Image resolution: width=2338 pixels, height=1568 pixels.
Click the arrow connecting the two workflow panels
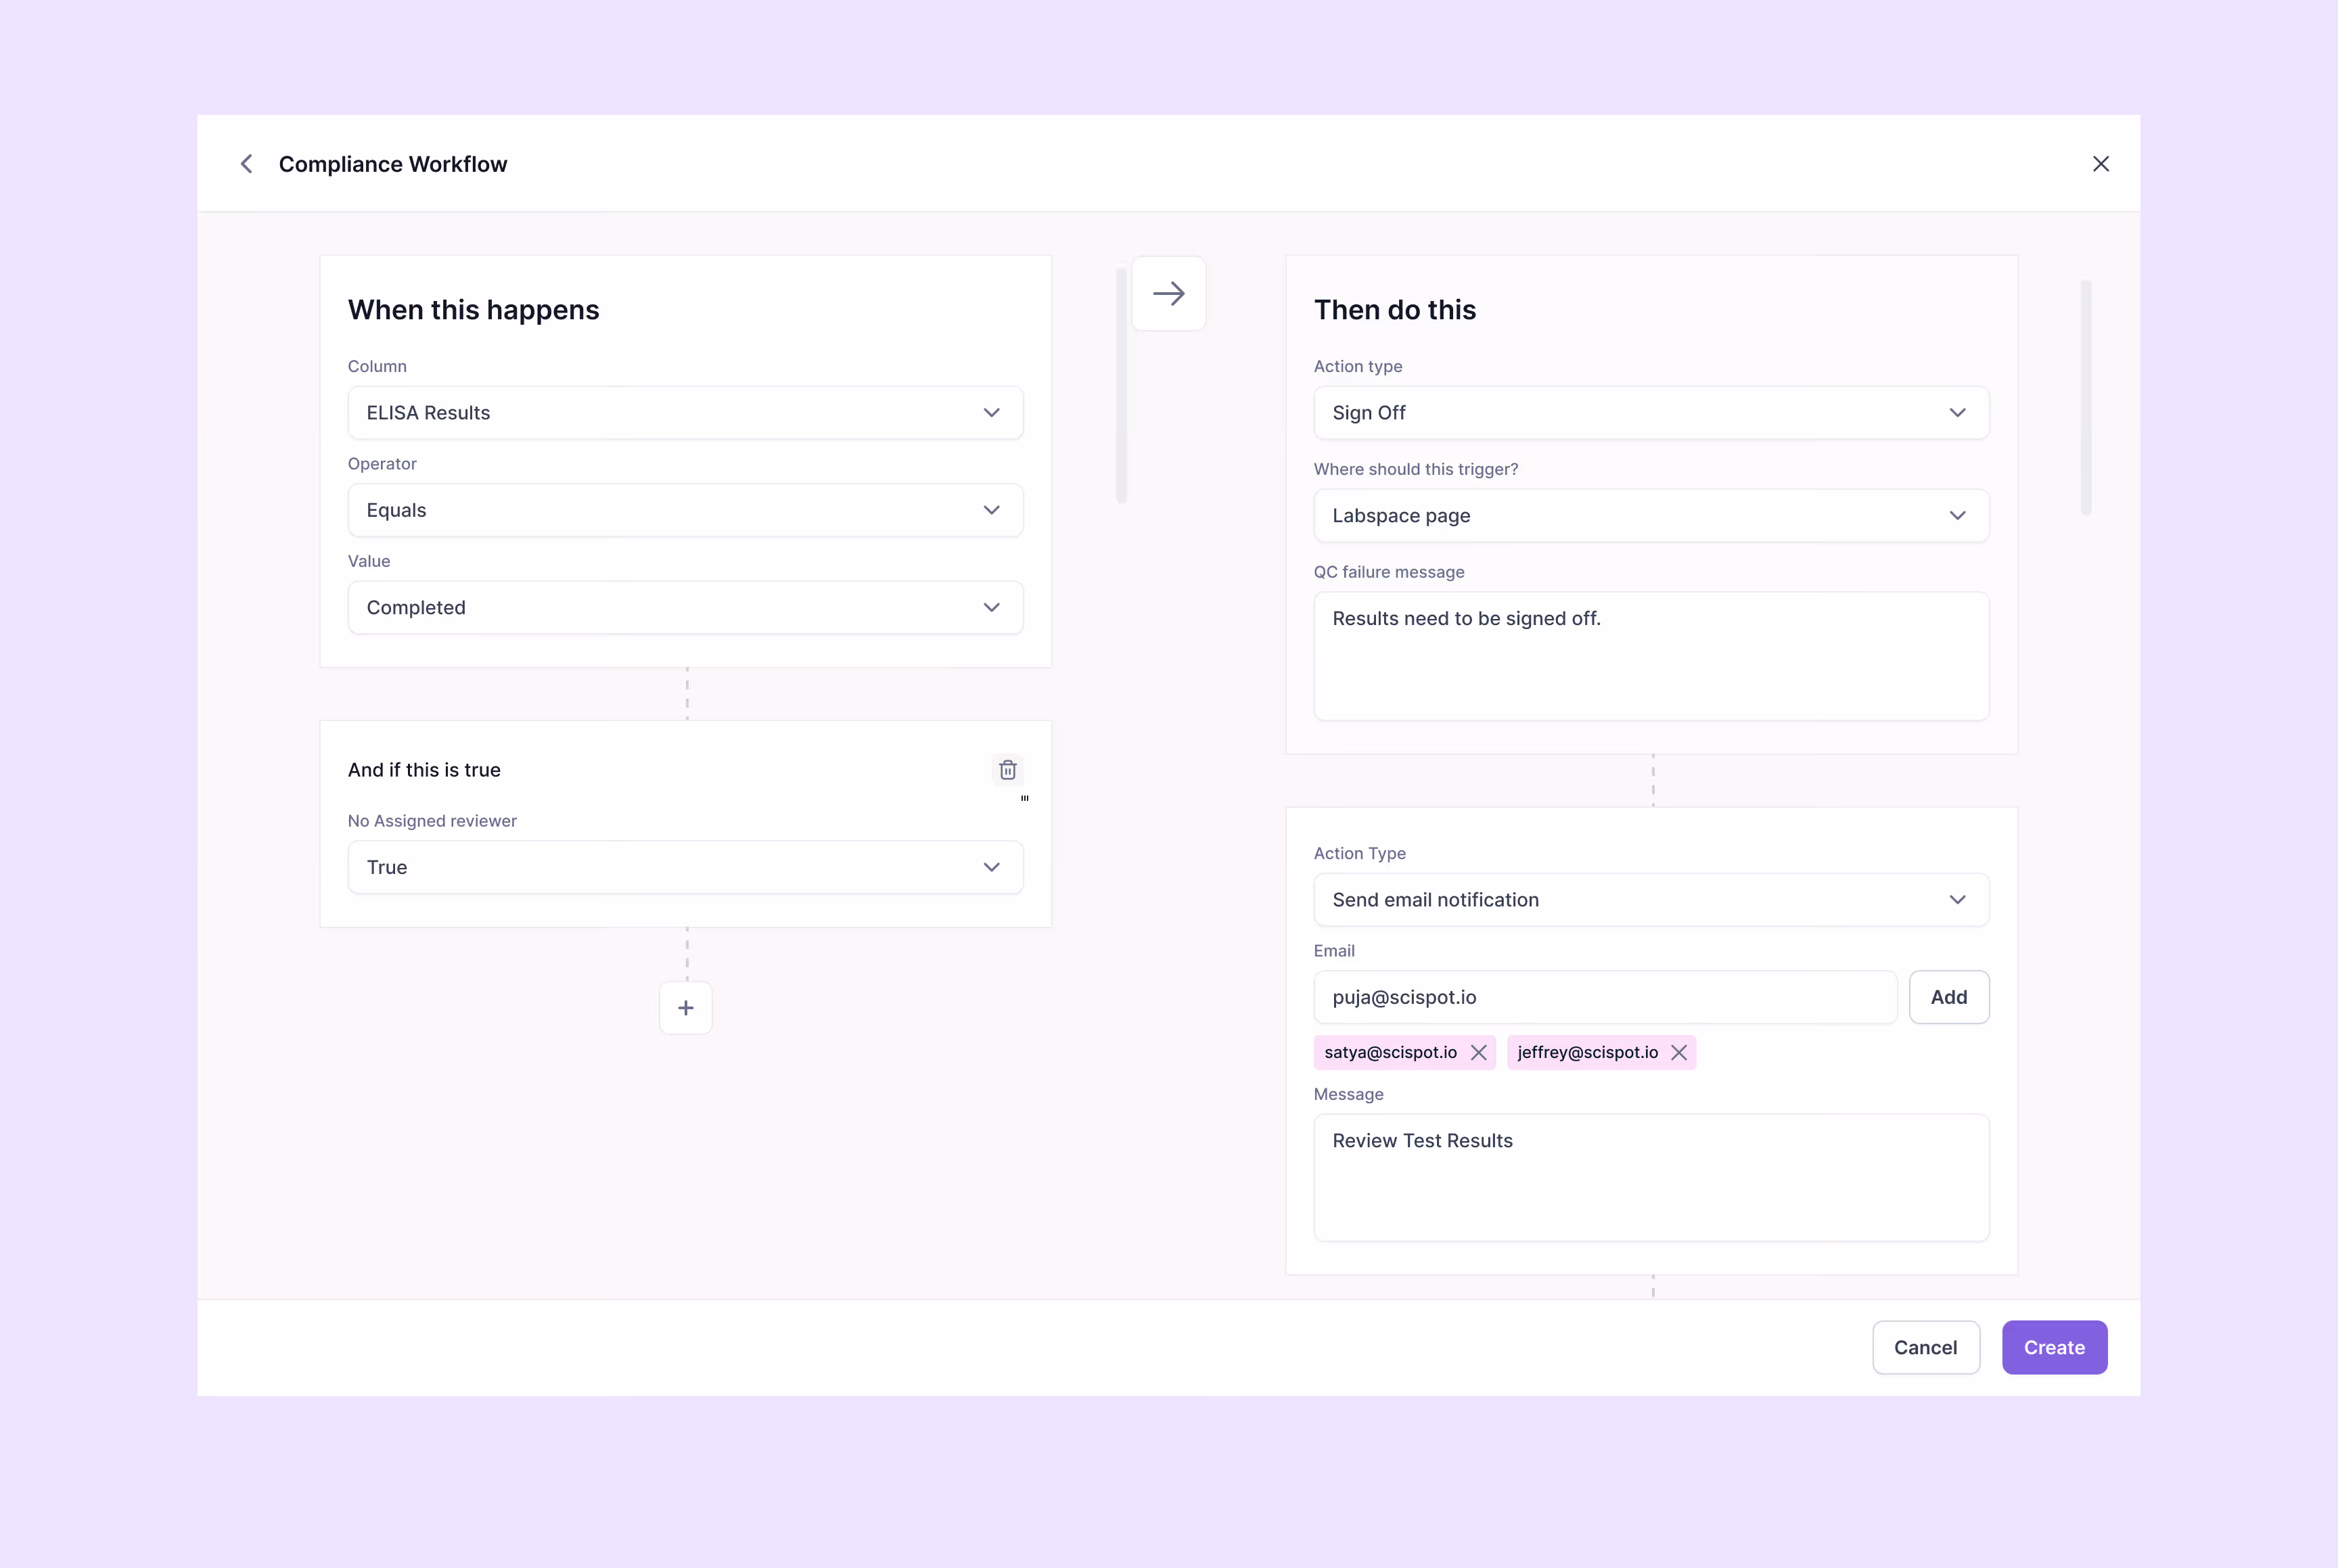(1169, 293)
